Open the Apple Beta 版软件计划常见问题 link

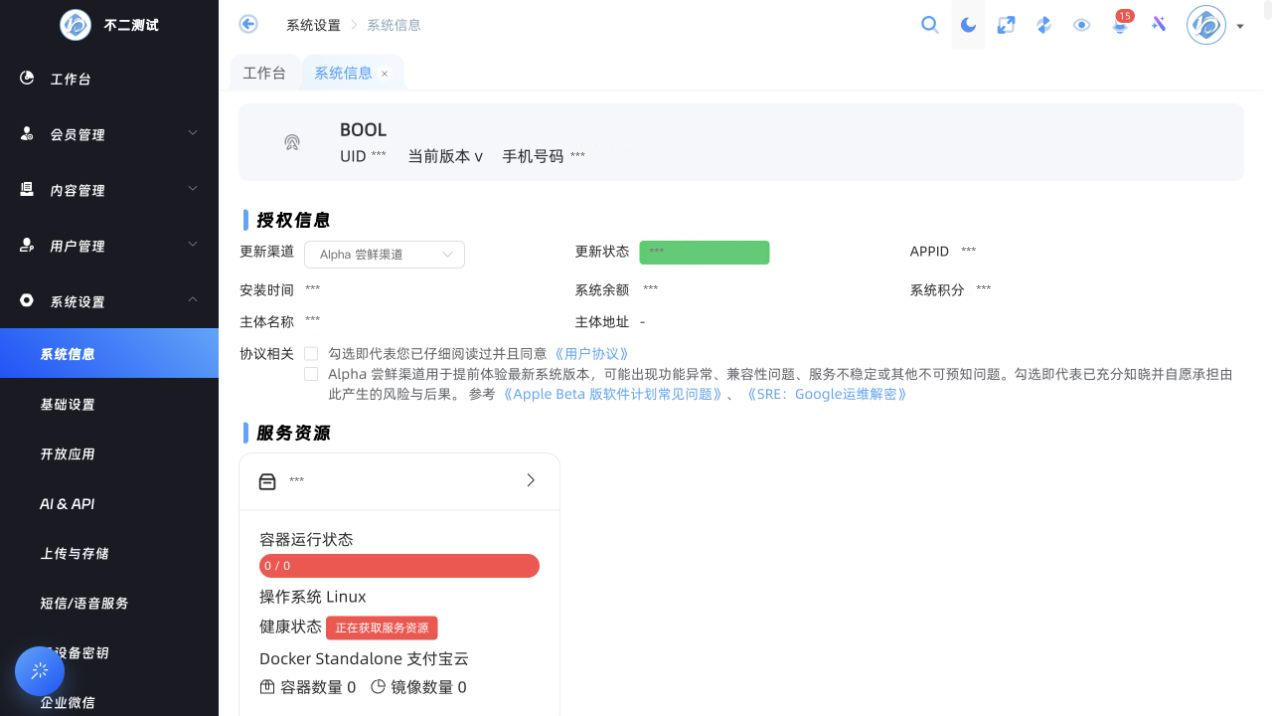[612, 394]
